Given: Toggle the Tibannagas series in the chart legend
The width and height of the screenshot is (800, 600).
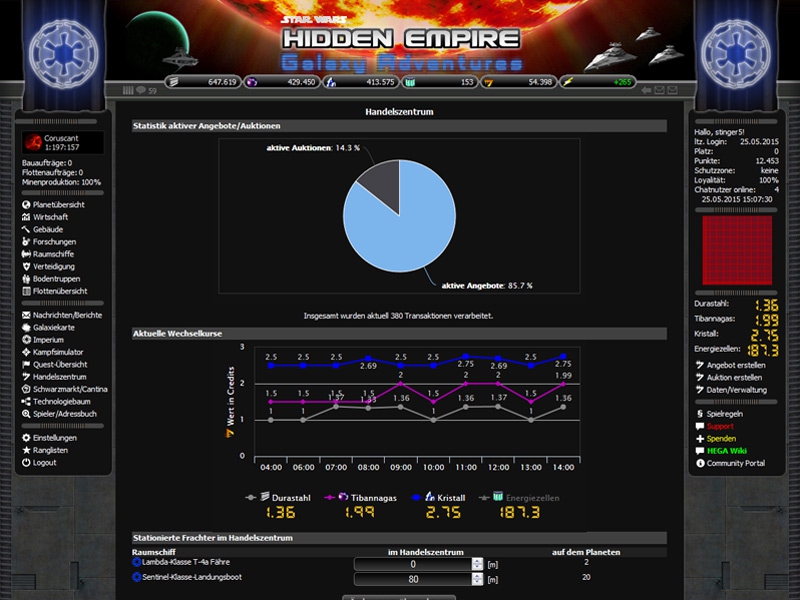Looking at the screenshot, I should 361,497.
